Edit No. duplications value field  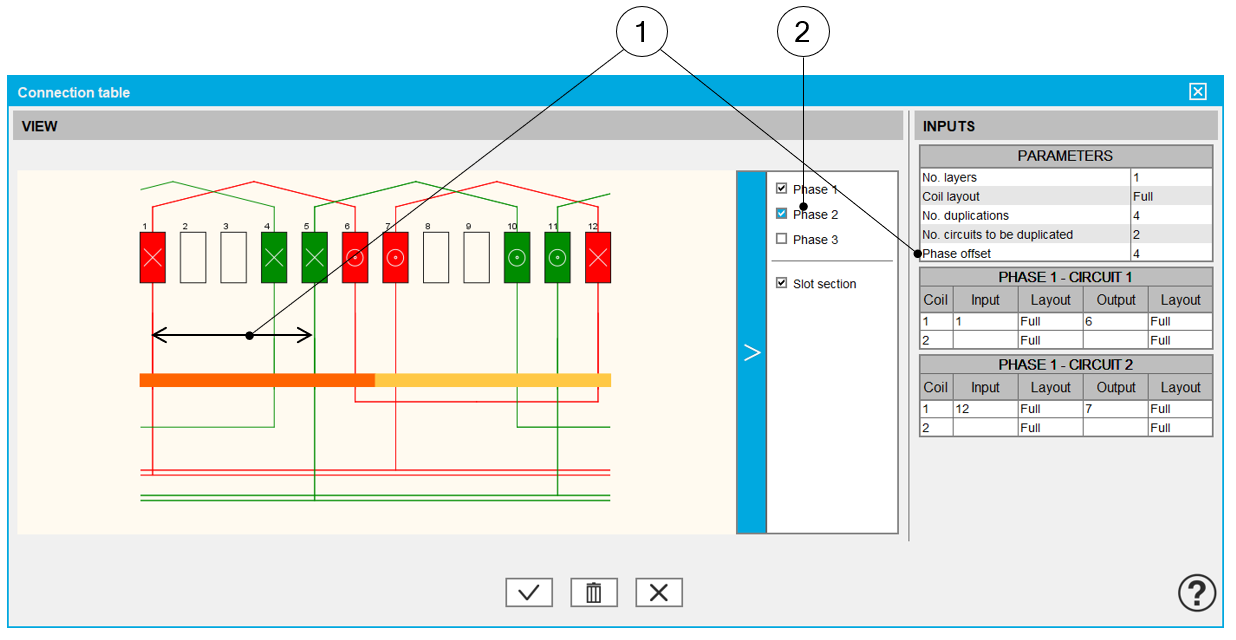(x=1170, y=216)
